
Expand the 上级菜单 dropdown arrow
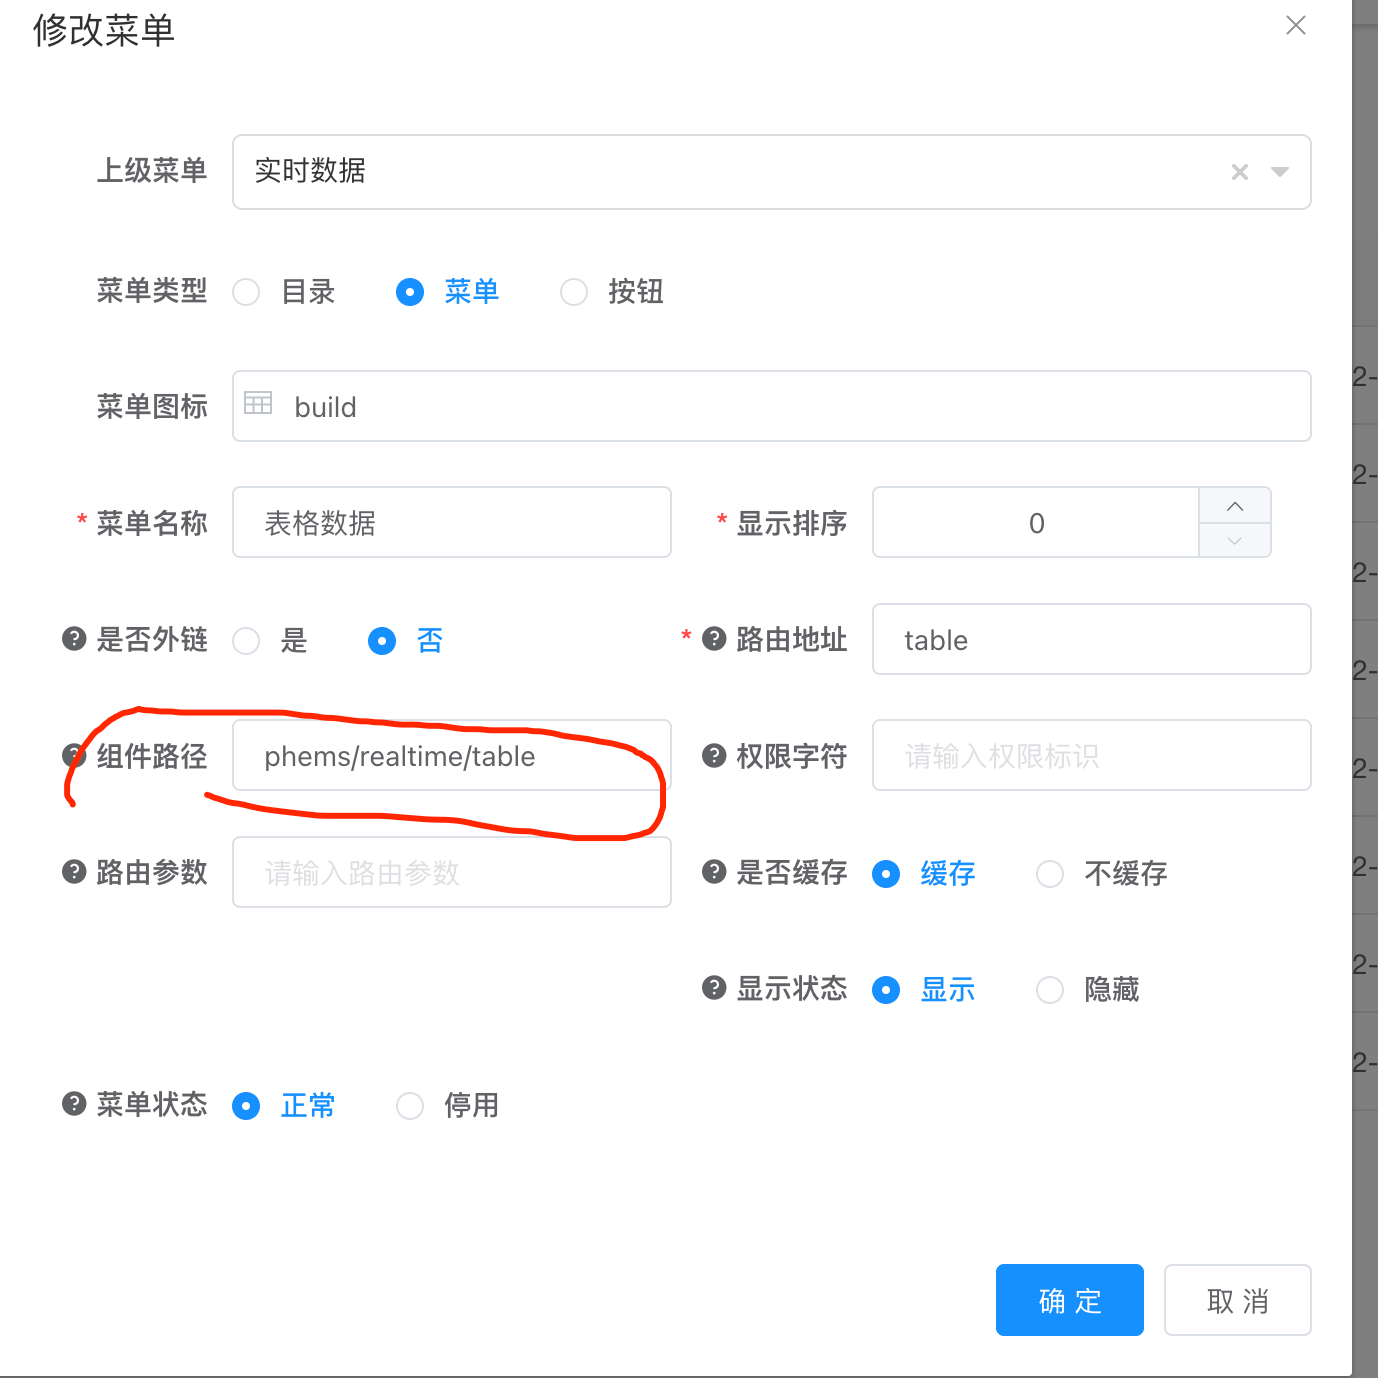pos(1279,172)
